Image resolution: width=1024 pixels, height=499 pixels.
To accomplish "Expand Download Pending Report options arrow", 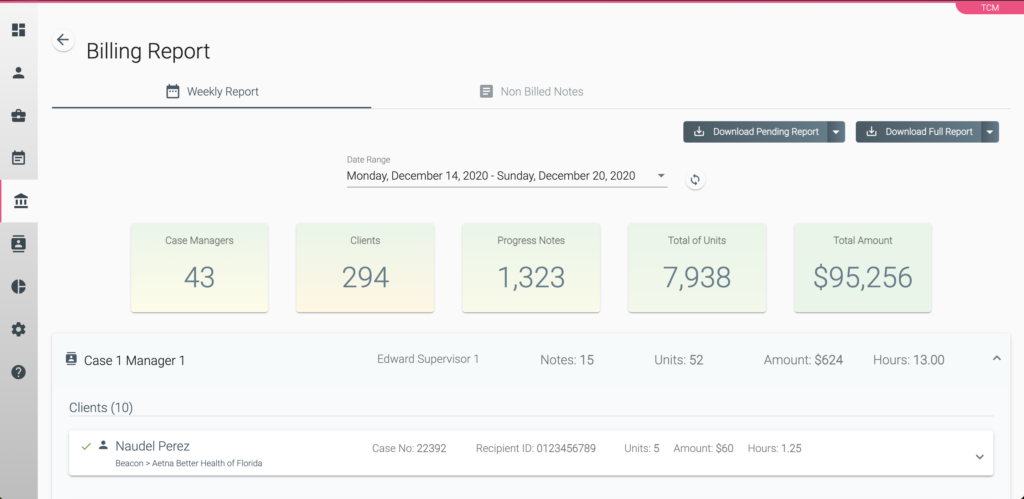I will pos(836,132).
